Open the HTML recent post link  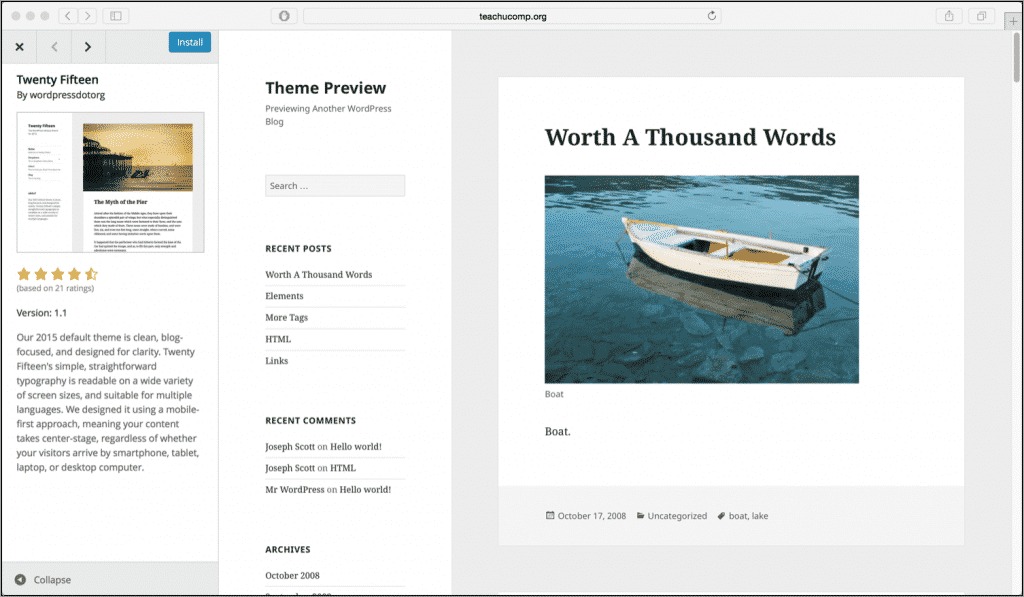[x=278, y=339]
